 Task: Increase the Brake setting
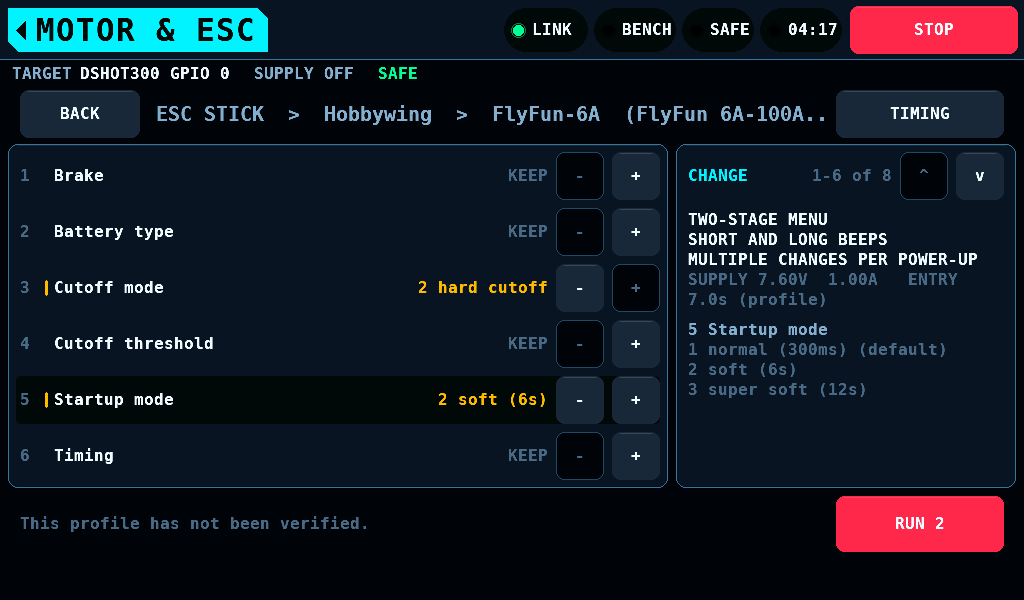click(x=635, y=176)
